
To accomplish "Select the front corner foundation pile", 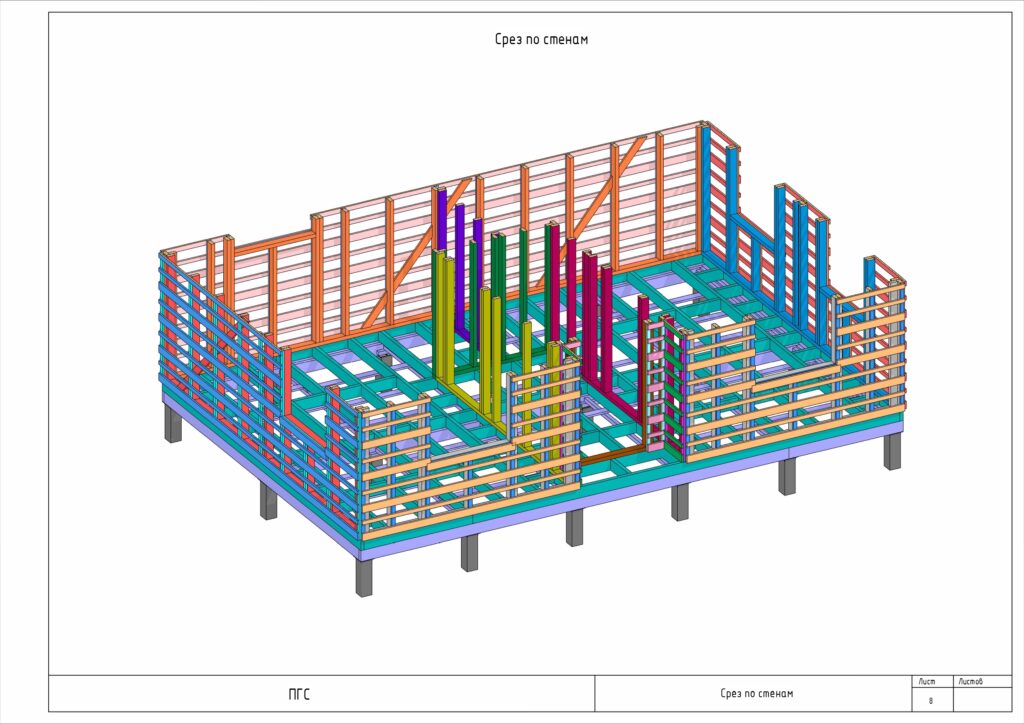I will click(364, 577).
